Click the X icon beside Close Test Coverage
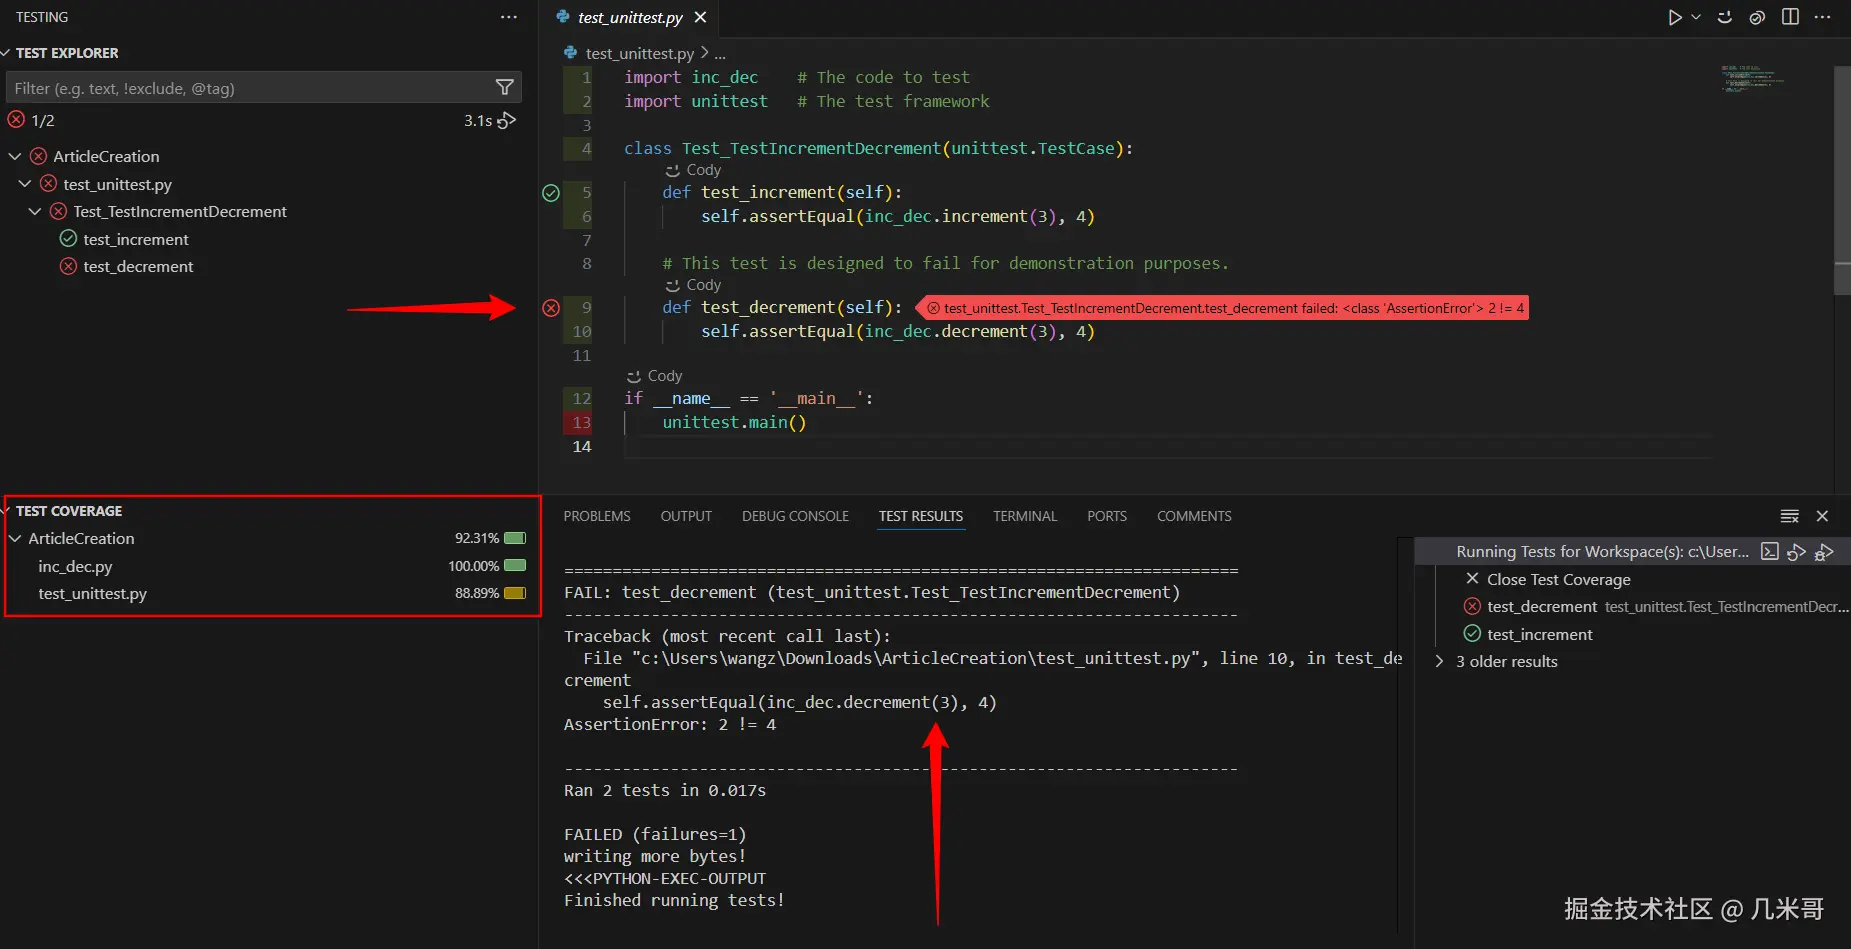Viewport: 1851px width, 949px height. click(x=1472, y=579)
